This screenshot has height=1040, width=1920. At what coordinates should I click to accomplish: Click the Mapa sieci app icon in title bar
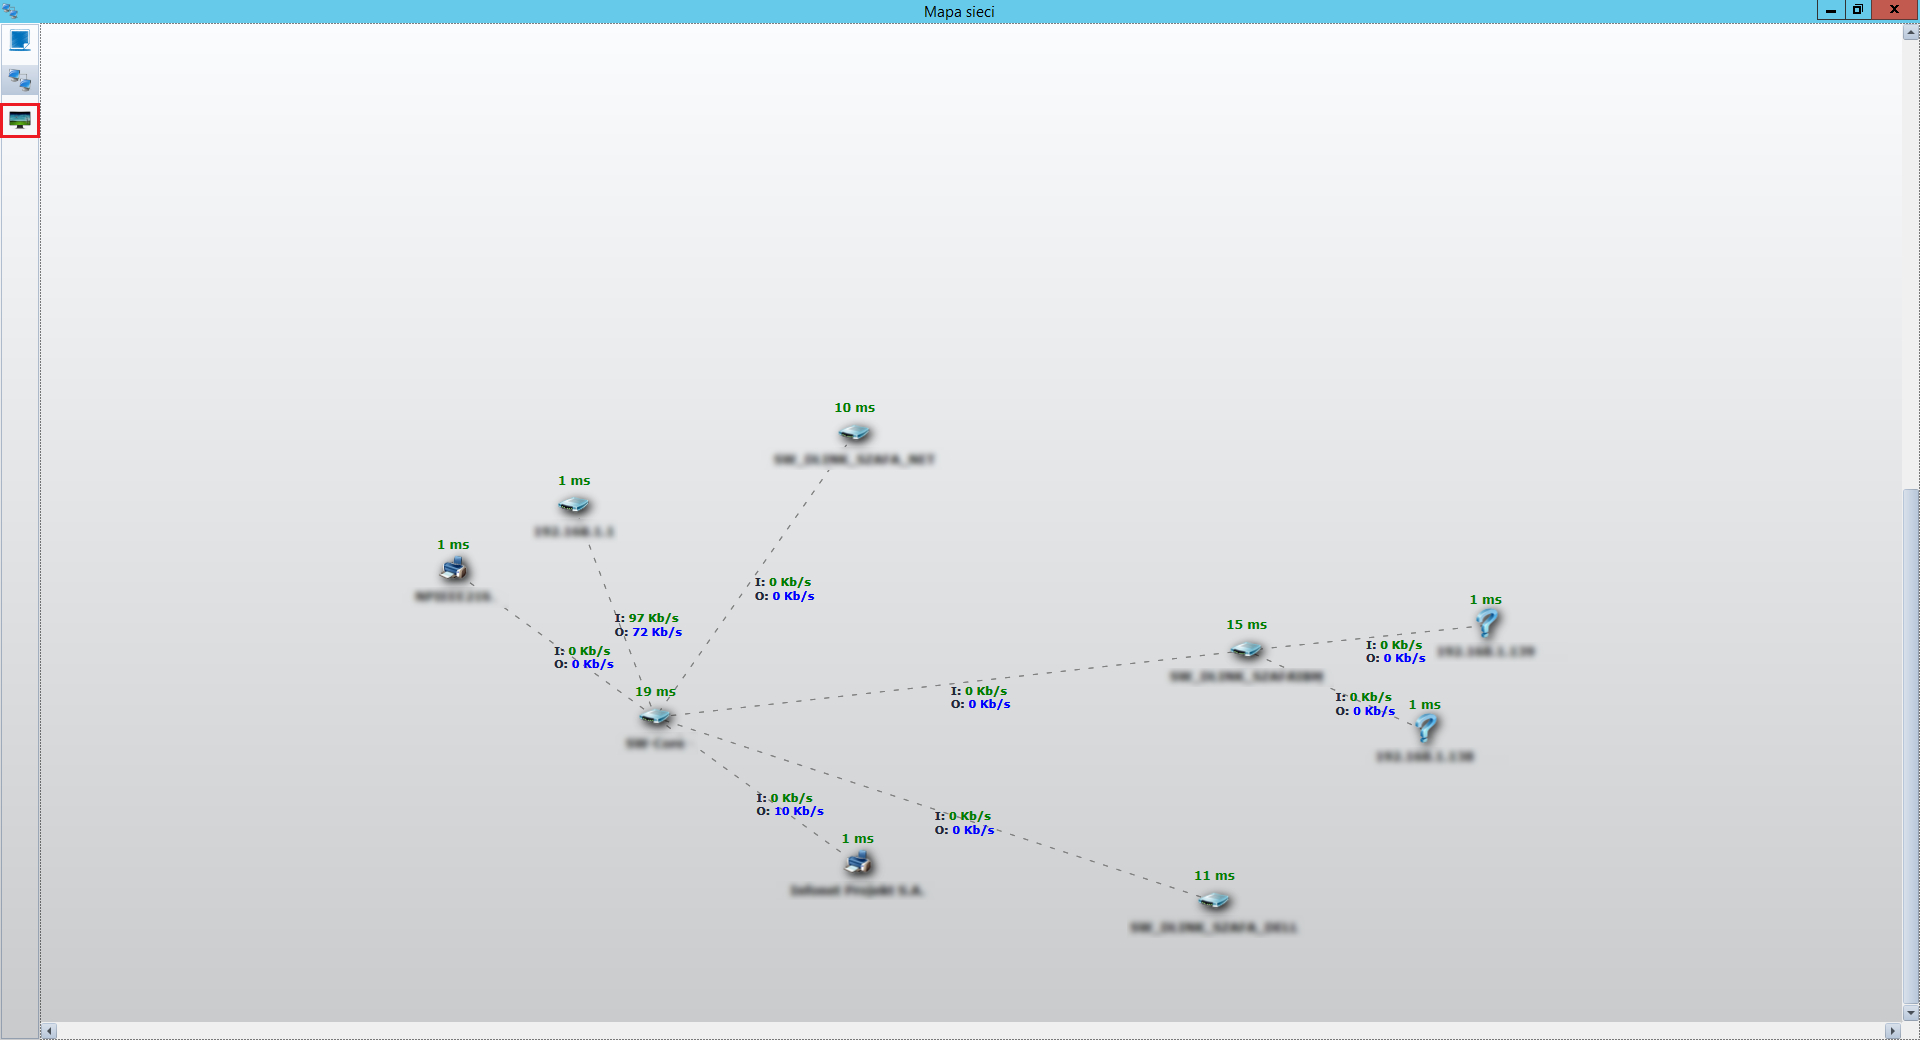click(x=11, y=11)
